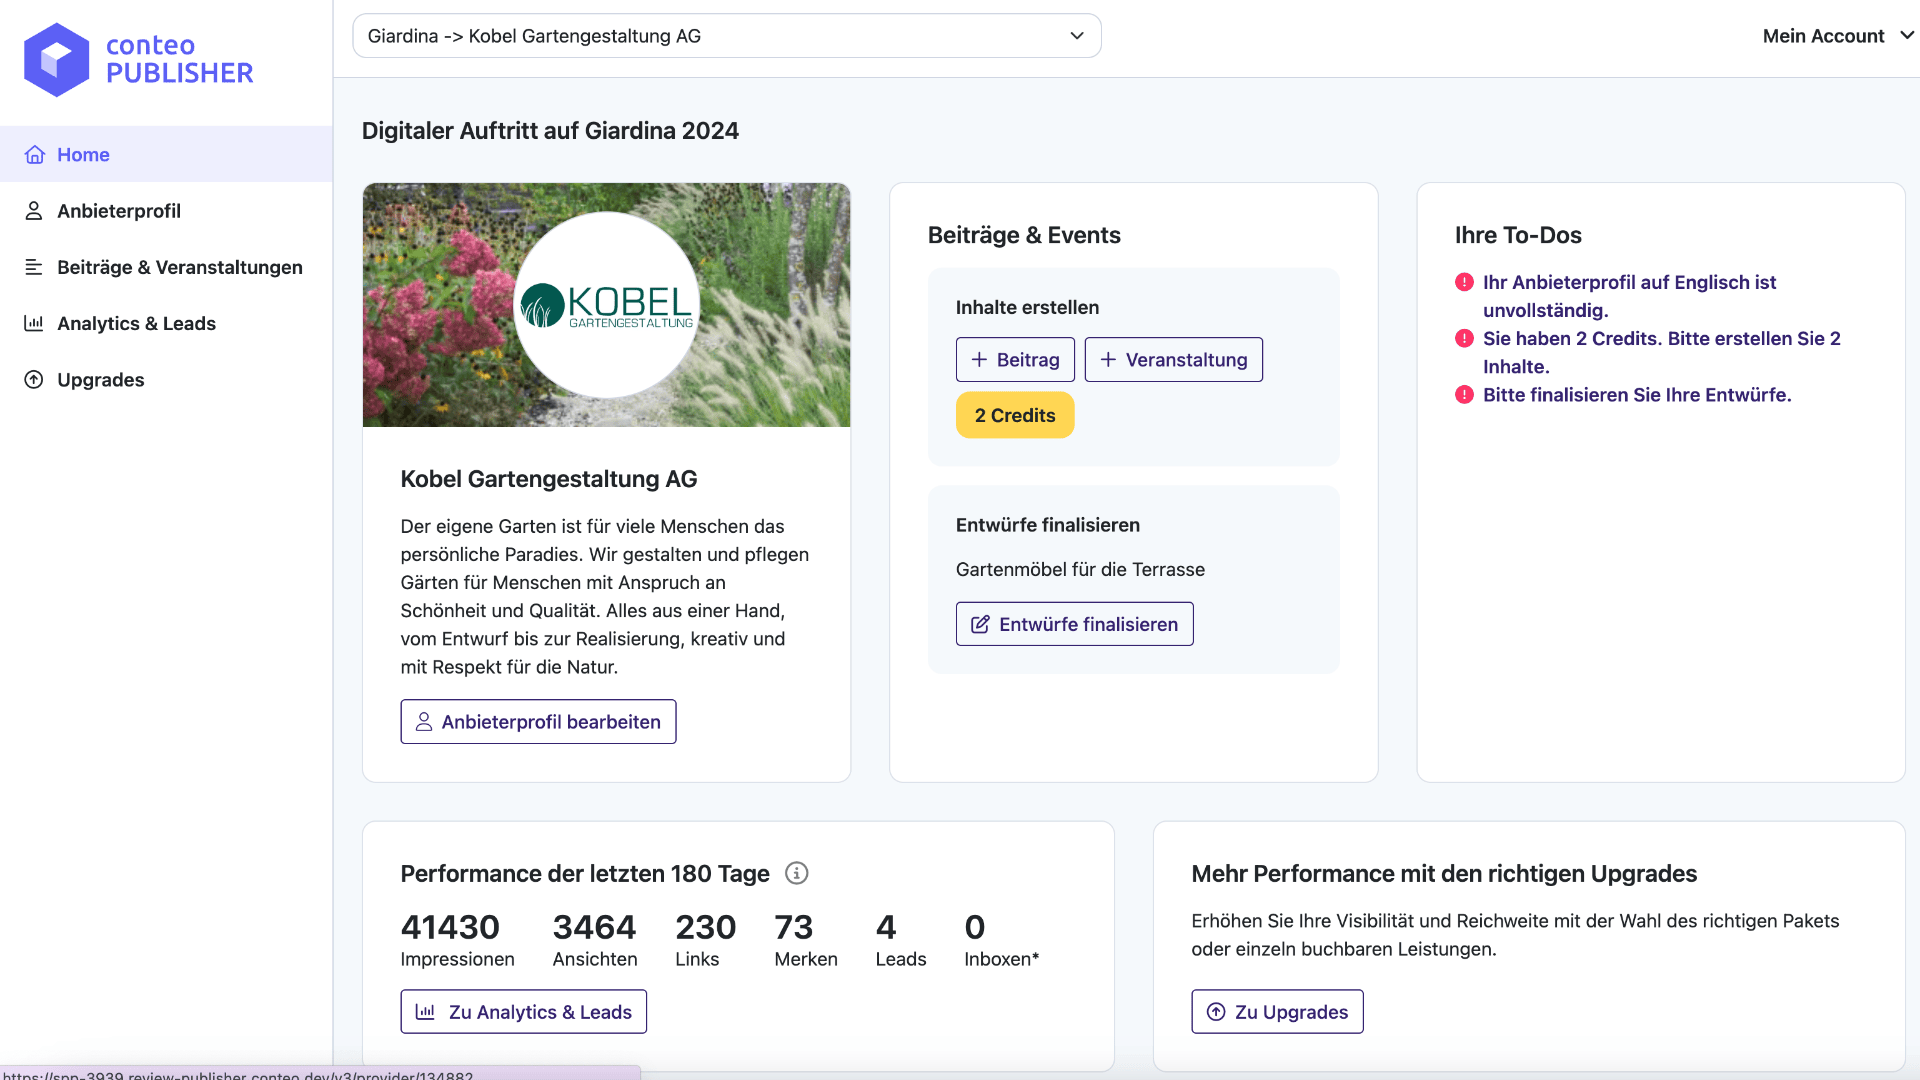
Task: Click the Kobel Gartengestaltung logo image
Action: point(607,305)
